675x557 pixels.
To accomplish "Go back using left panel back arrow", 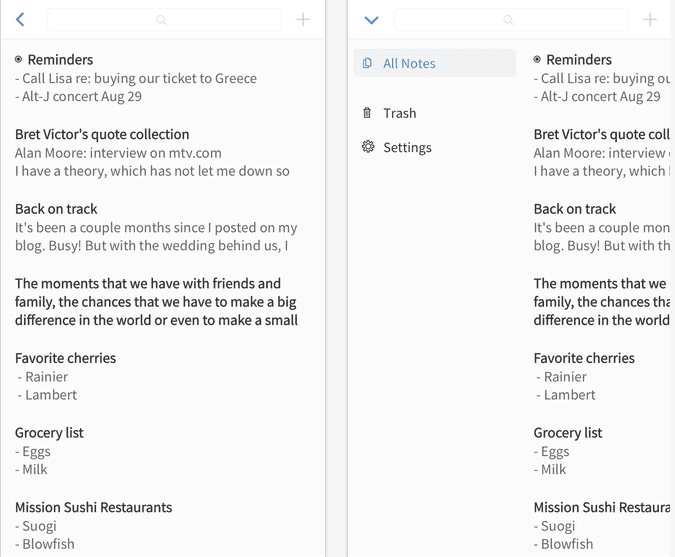I will 20,19.
